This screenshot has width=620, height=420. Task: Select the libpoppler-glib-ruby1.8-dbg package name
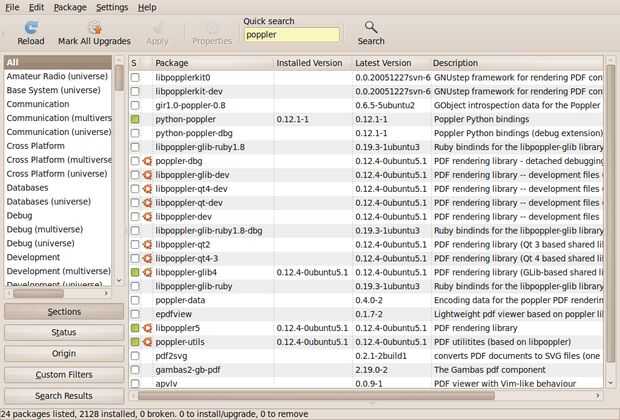(x=209, y=231)
